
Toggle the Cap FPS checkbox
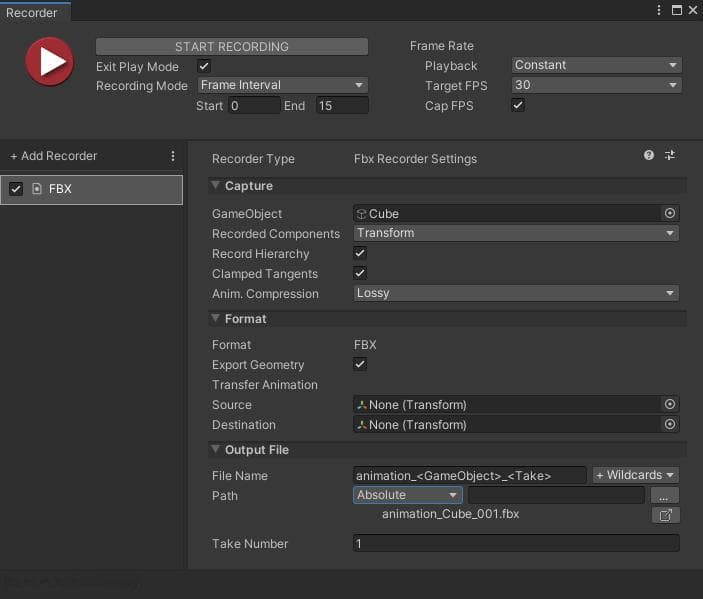(x=518, y=105)
